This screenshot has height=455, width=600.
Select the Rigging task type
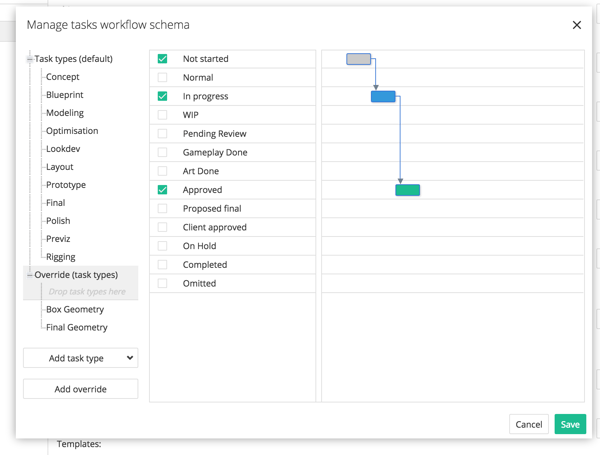point(60,257)
